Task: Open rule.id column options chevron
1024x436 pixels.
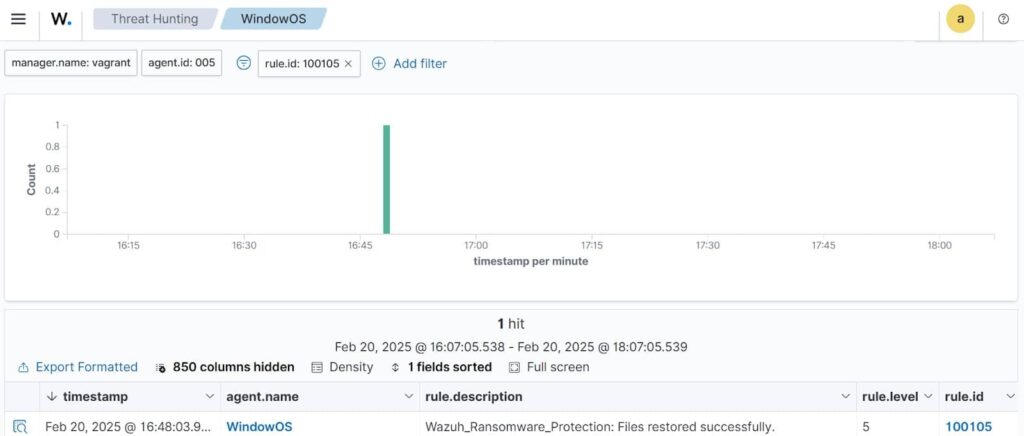Action: 1010,396
